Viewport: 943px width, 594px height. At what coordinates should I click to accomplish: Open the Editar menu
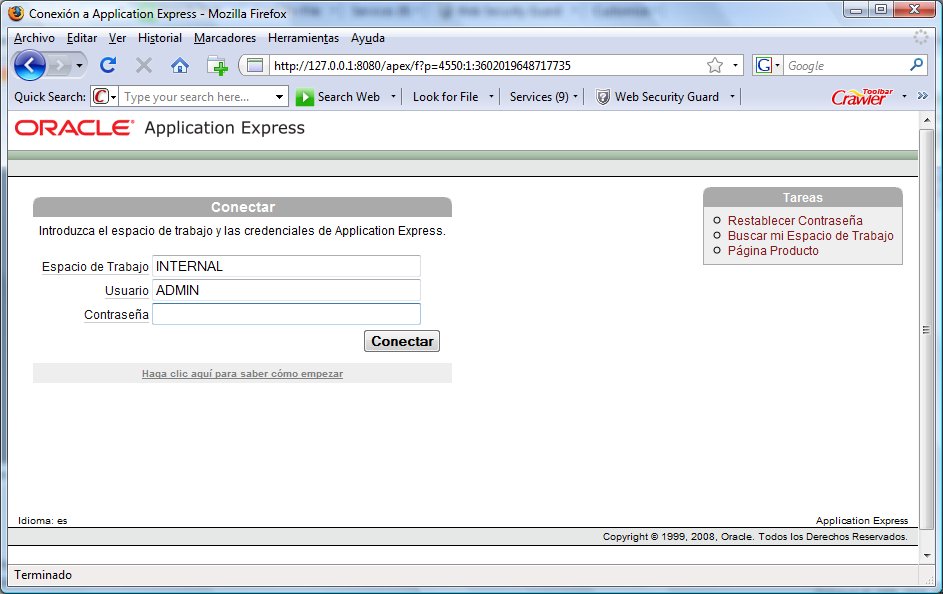tap(82, 38)
